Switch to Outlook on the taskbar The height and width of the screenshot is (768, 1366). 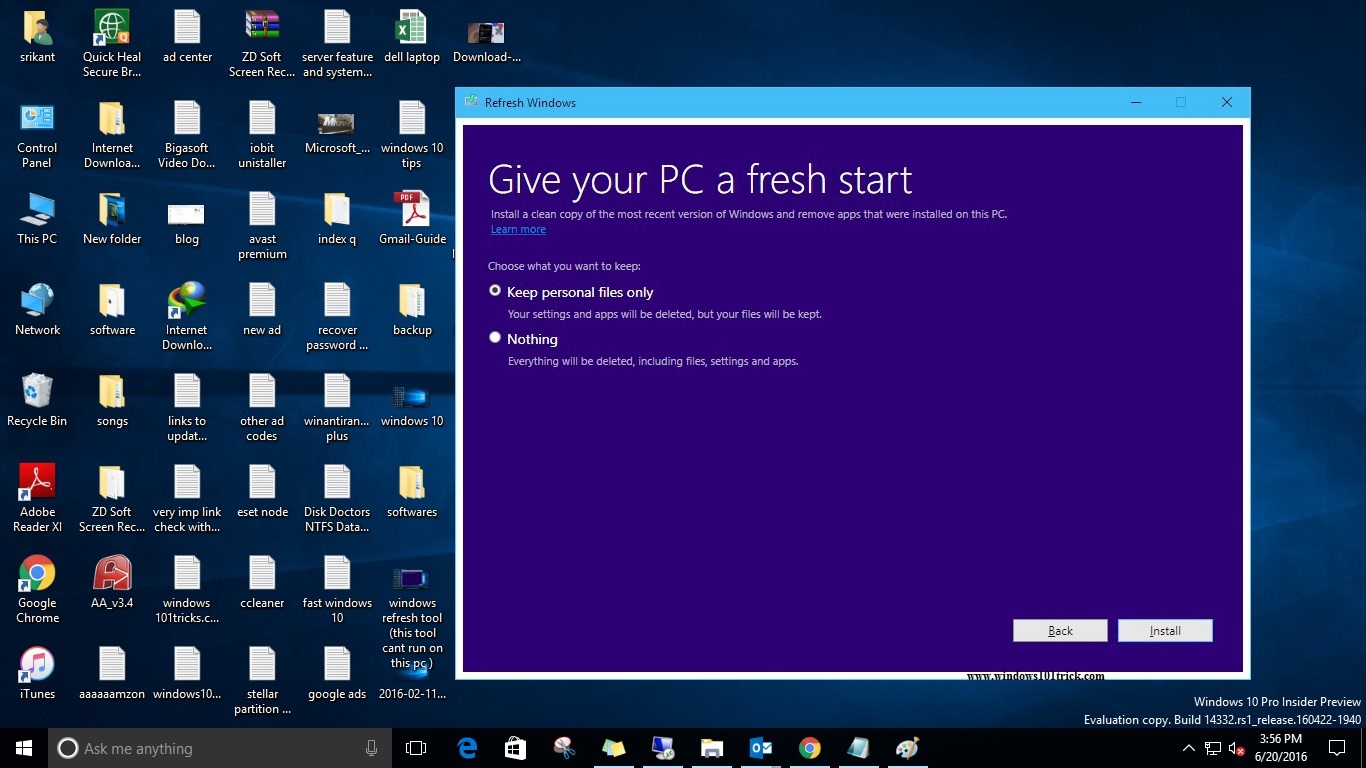[x=761, y=748]
